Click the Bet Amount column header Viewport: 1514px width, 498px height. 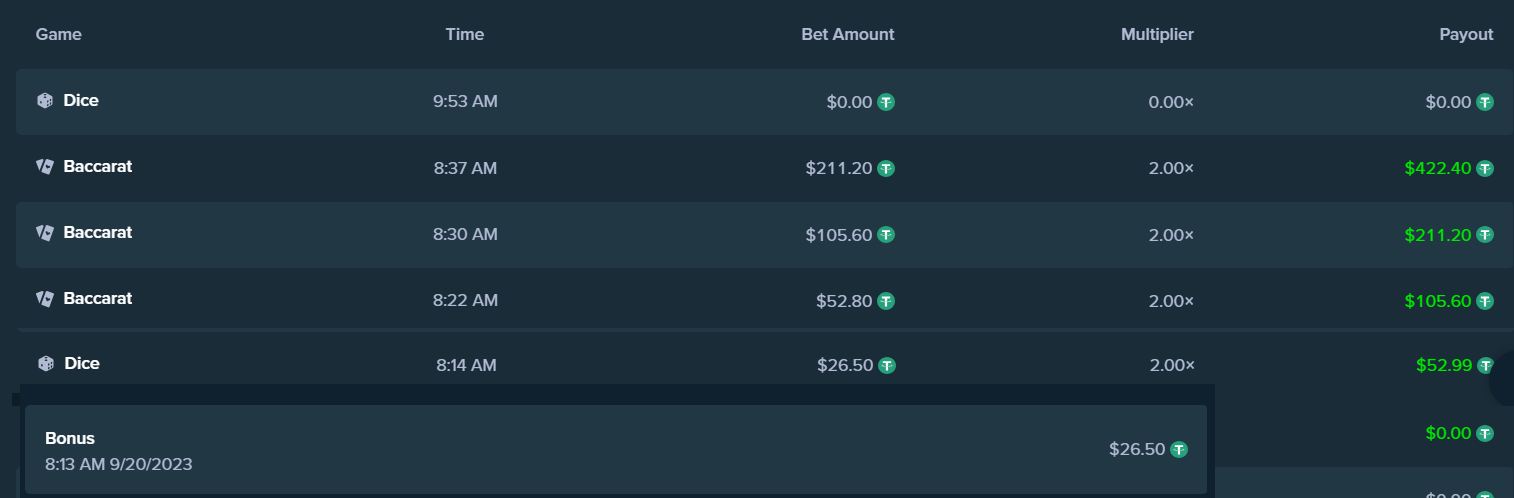pyautogui.click(x=848, y=34)
